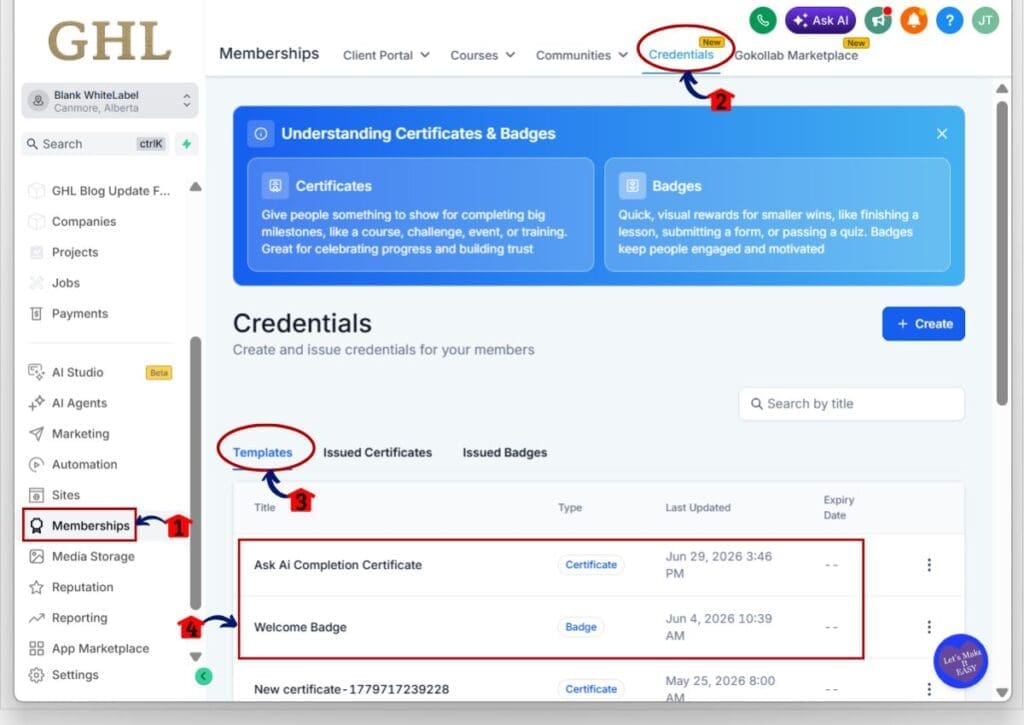1024x725 pixels.
Task: Click the Sites sidebar icon
Action: pos(37,495)
